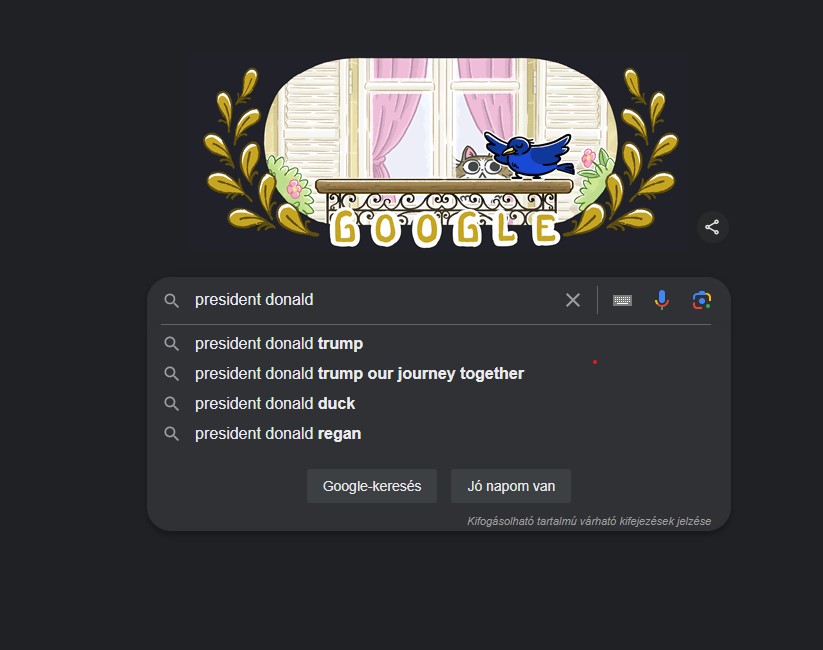
Task: Click magnifier icon next to 'president donald duck'
Action: [x=172, y=404]
